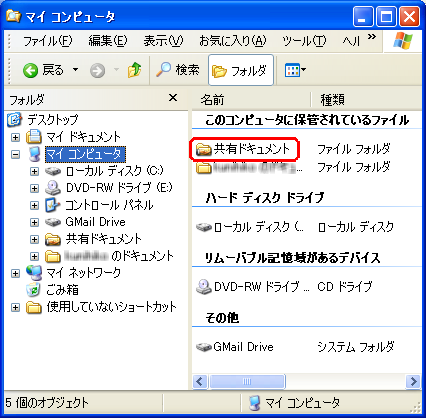Click DVD-RW ドライブ (E:) disc icon in the tree
The height and width of the screenshot is (418, 426).
(x=53, y=188)
